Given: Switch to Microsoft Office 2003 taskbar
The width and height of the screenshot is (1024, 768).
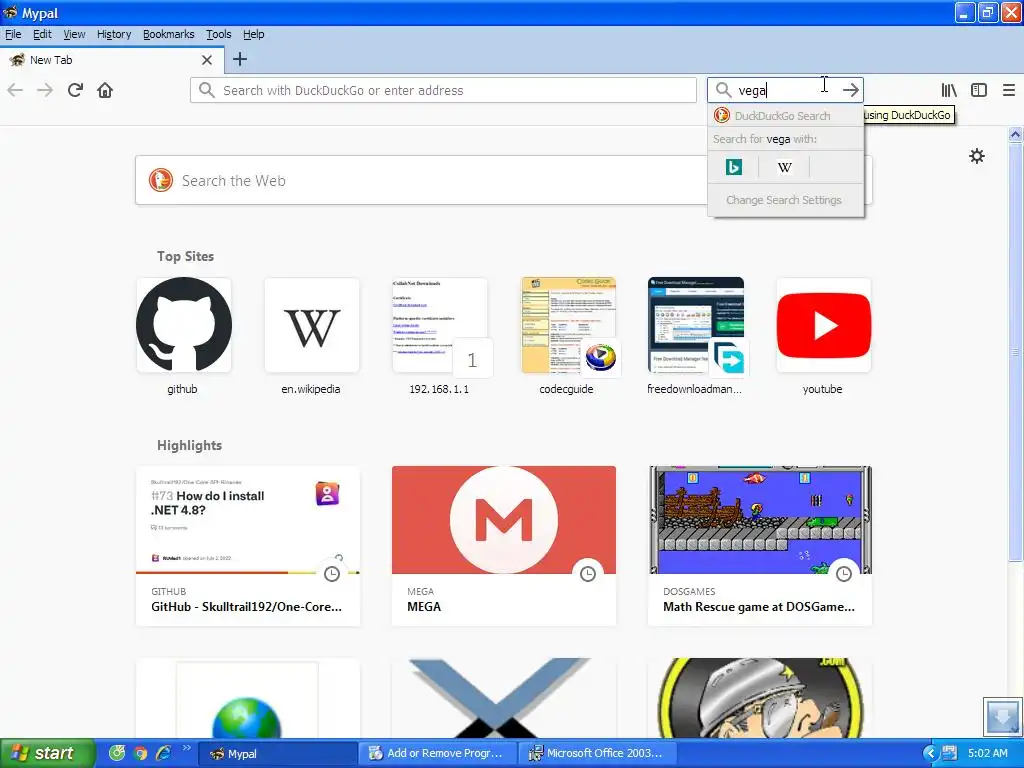Looking at the screenshot, I should click(x=598, y=754).
